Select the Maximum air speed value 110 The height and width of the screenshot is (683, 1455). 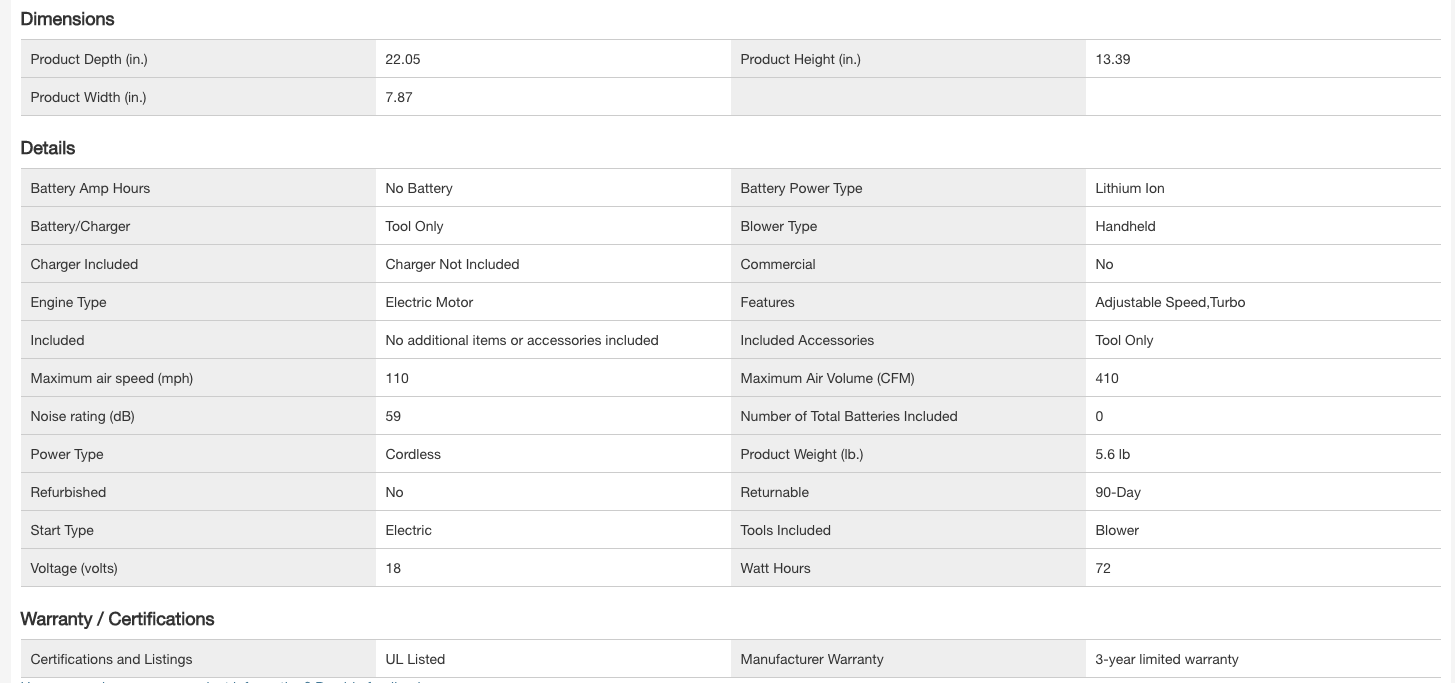397,378
